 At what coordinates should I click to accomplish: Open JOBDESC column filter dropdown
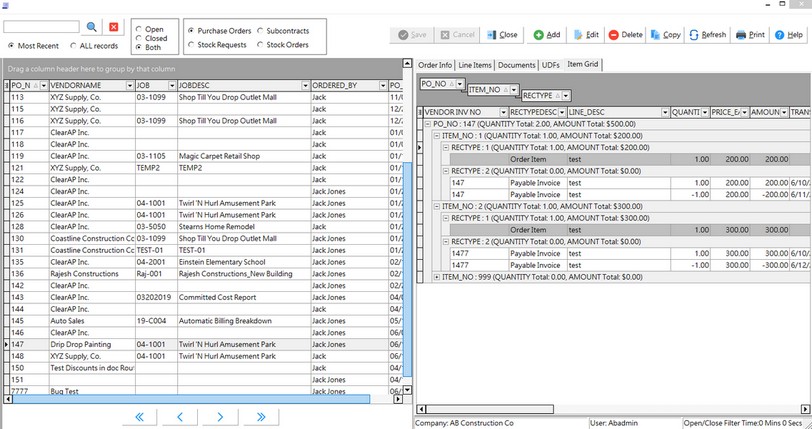(x=306, y=85)
